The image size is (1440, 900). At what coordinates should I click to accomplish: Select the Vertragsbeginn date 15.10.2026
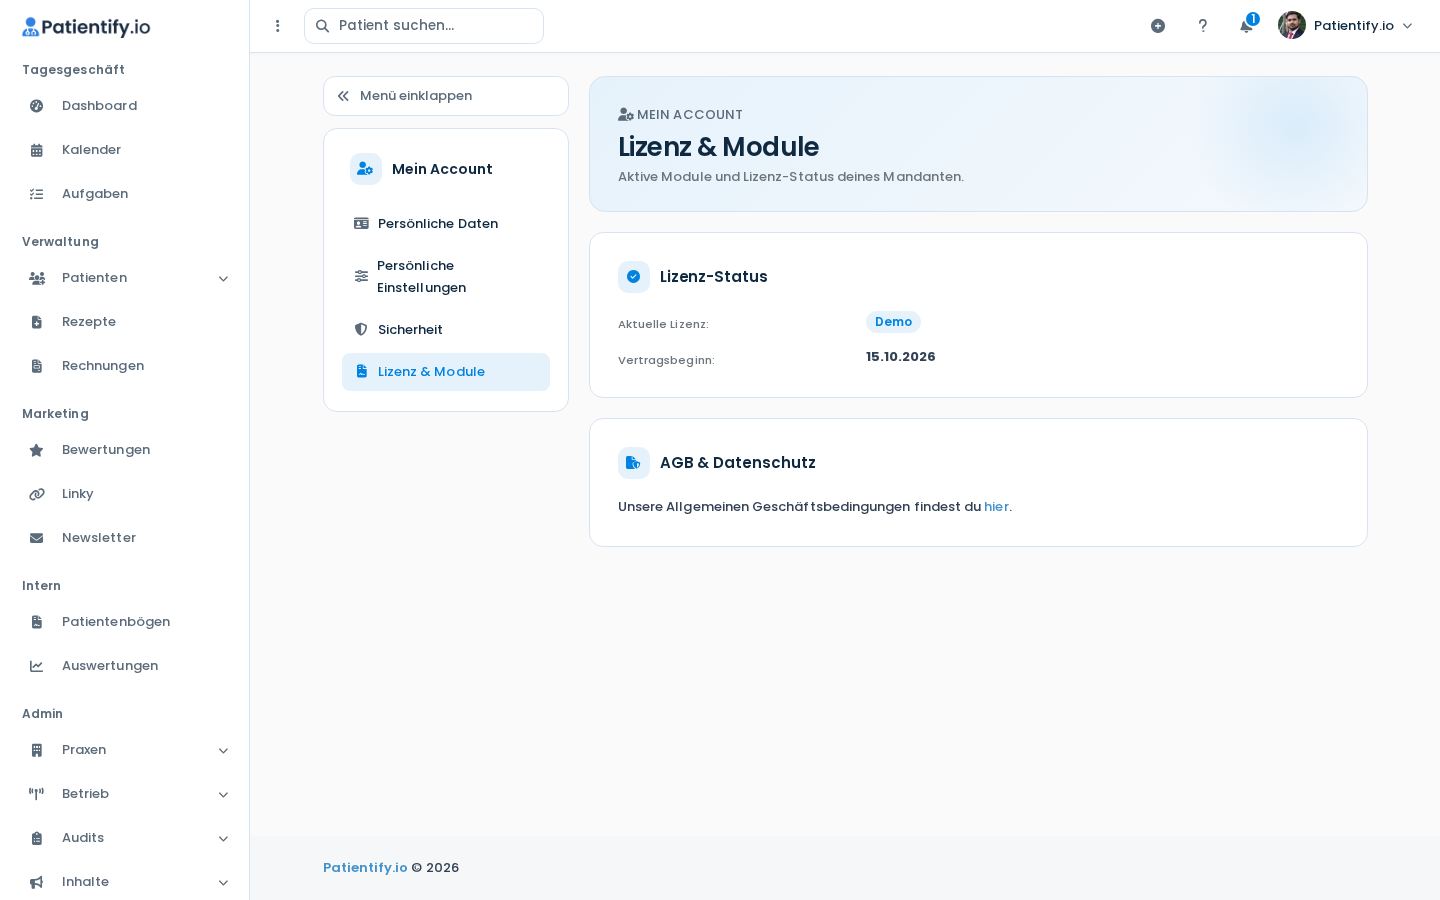[901, 357]
